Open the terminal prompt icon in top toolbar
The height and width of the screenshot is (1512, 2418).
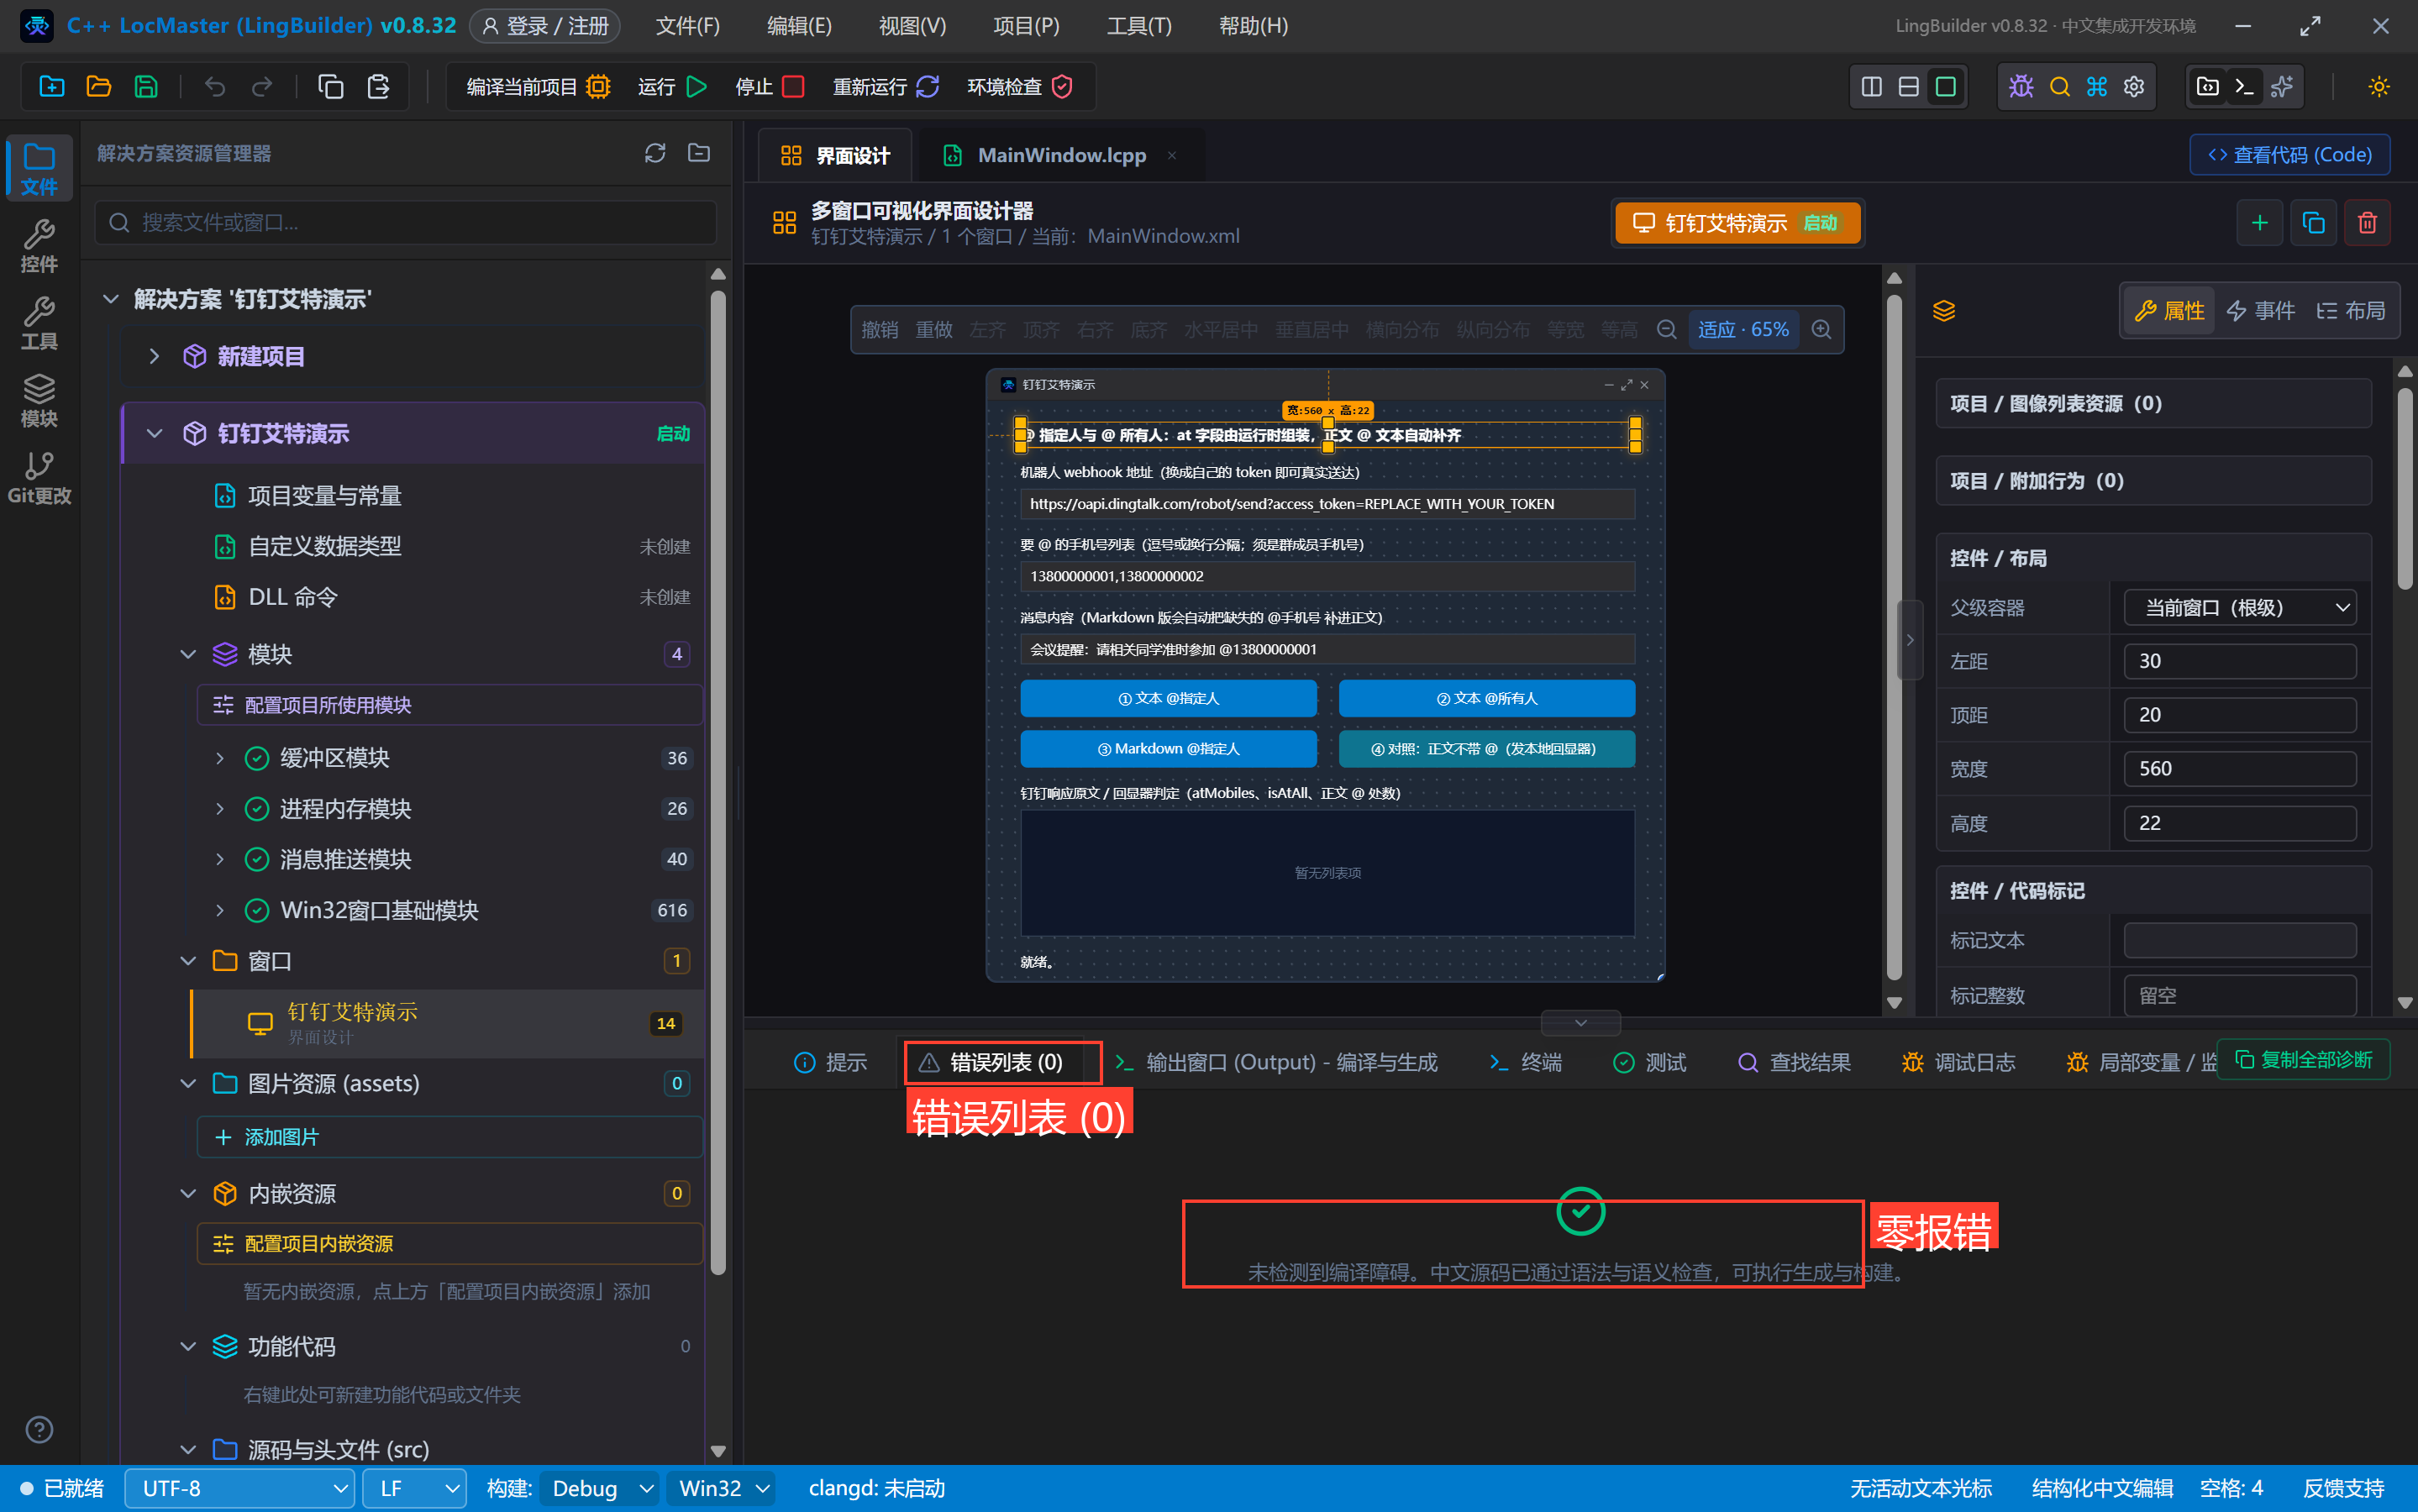coord(2244,87)
